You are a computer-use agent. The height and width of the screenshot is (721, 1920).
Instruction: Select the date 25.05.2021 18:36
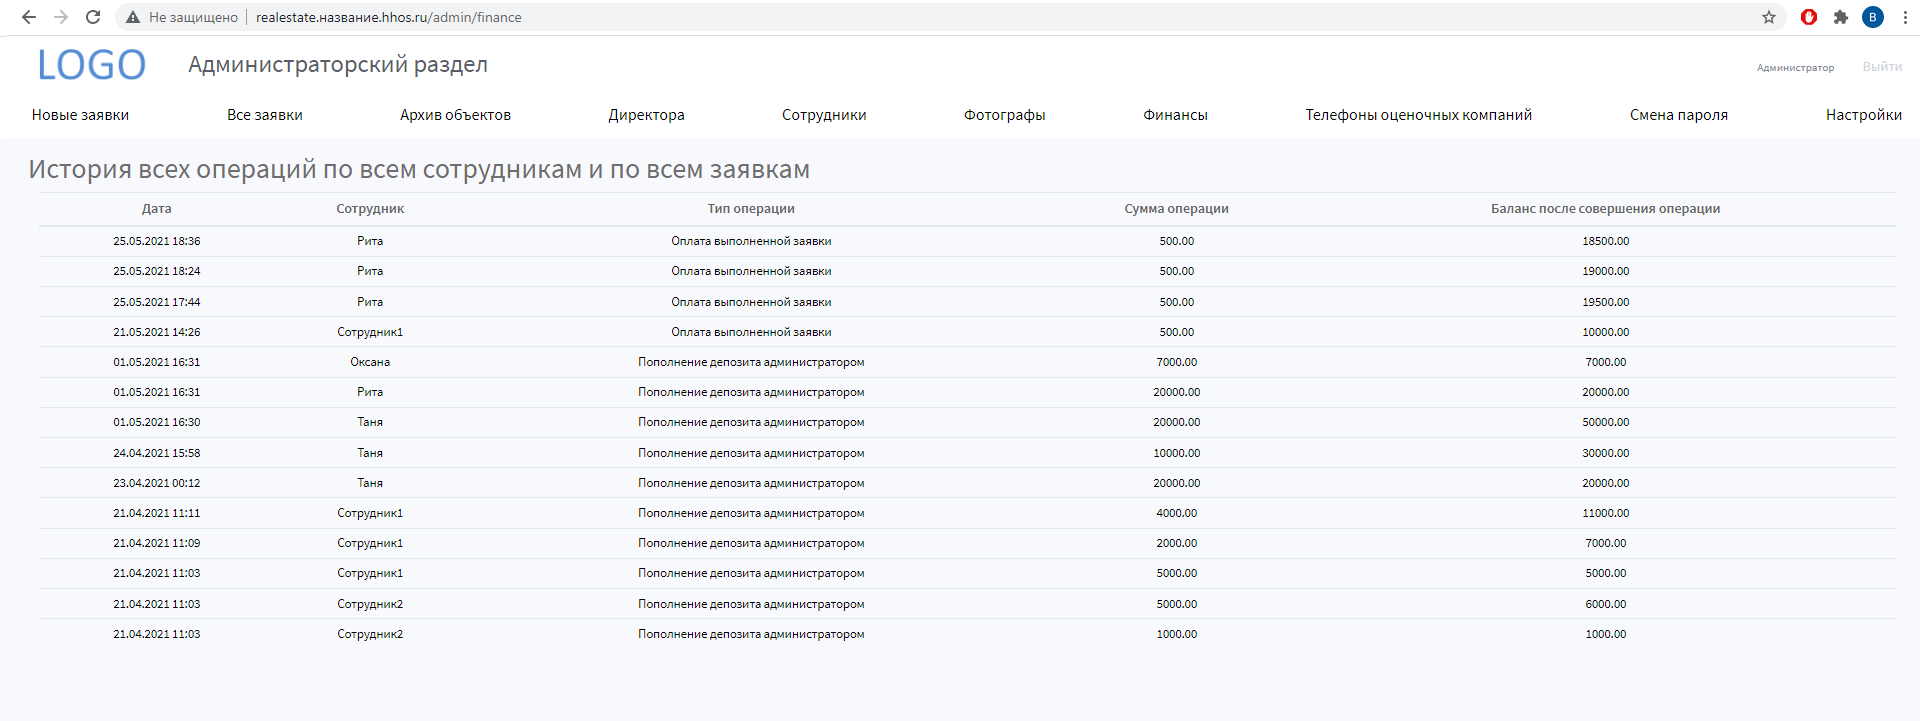(x=157, y=241)
